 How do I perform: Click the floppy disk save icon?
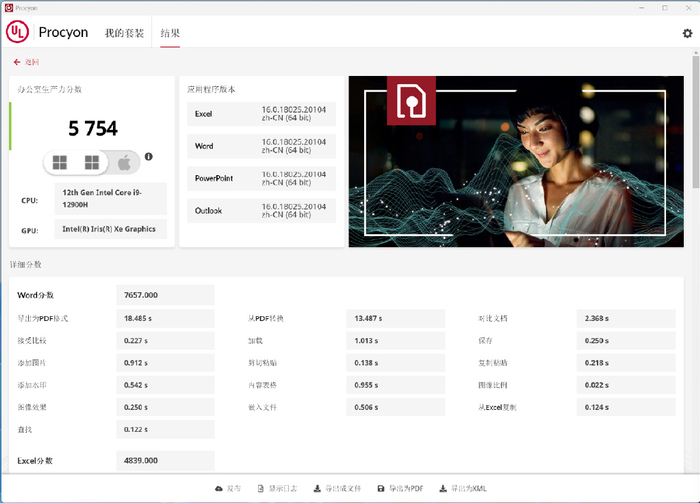(381, 489)
